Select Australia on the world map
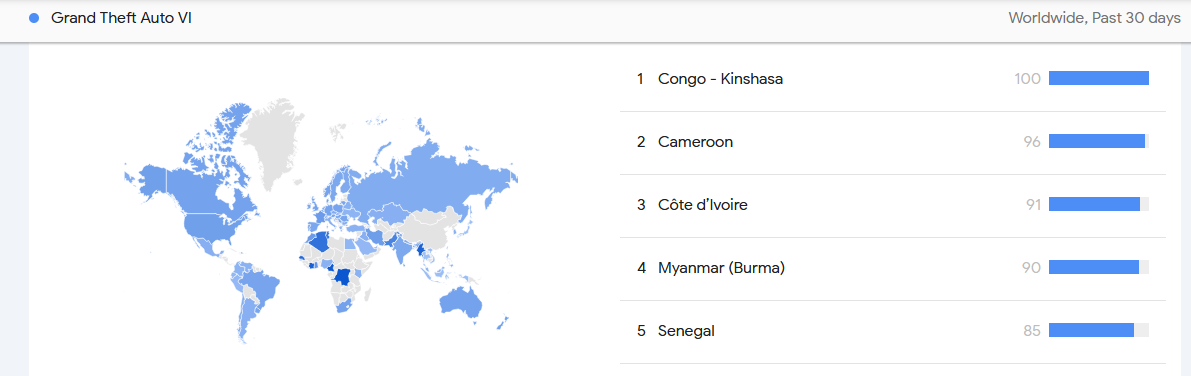This screenshot has height=376, width=1191. (461, 302)
